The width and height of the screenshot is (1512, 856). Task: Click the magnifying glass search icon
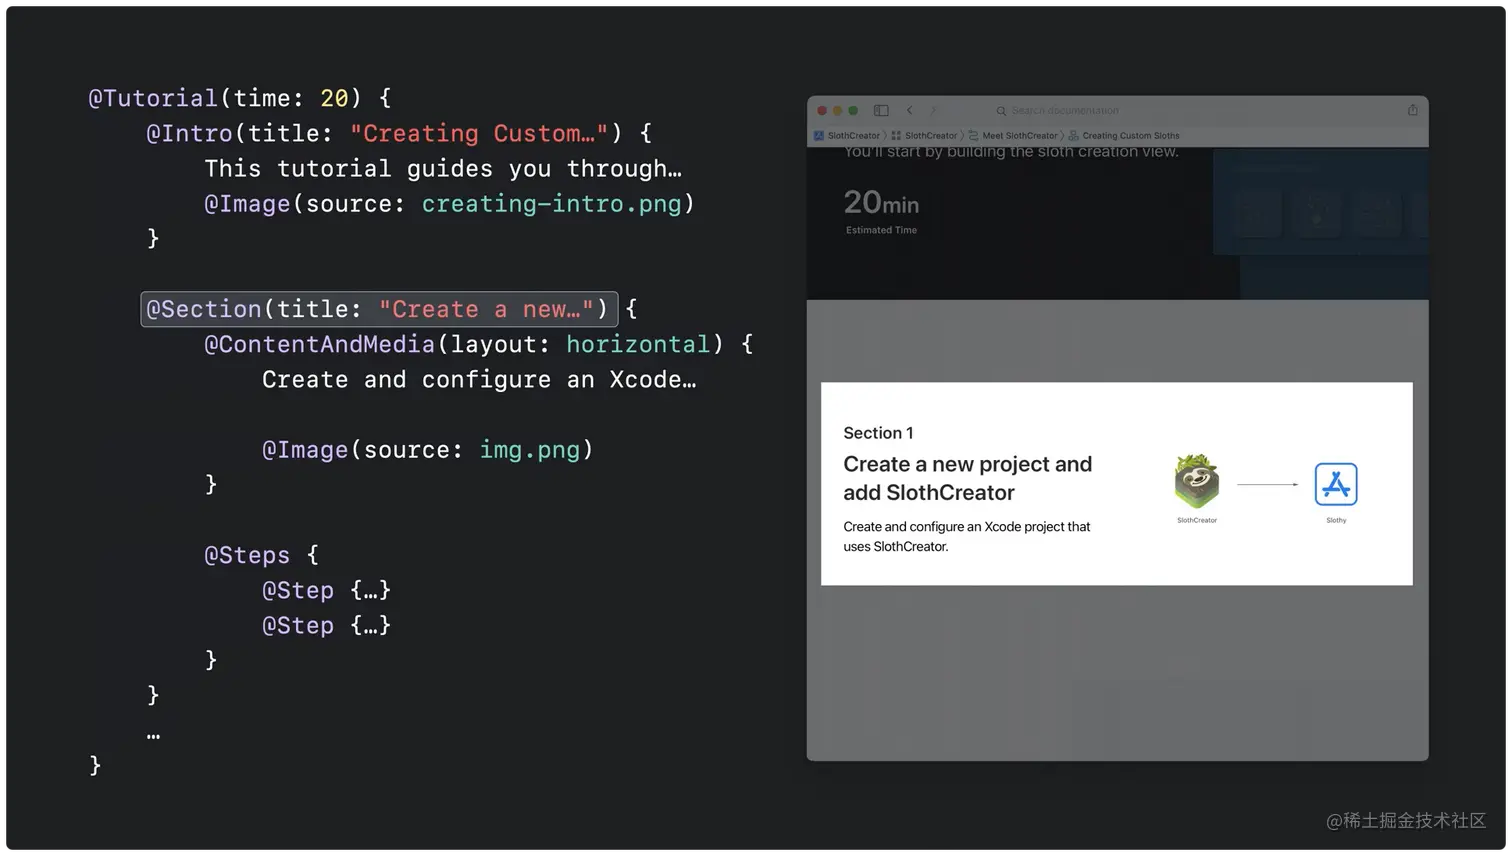1001,110
